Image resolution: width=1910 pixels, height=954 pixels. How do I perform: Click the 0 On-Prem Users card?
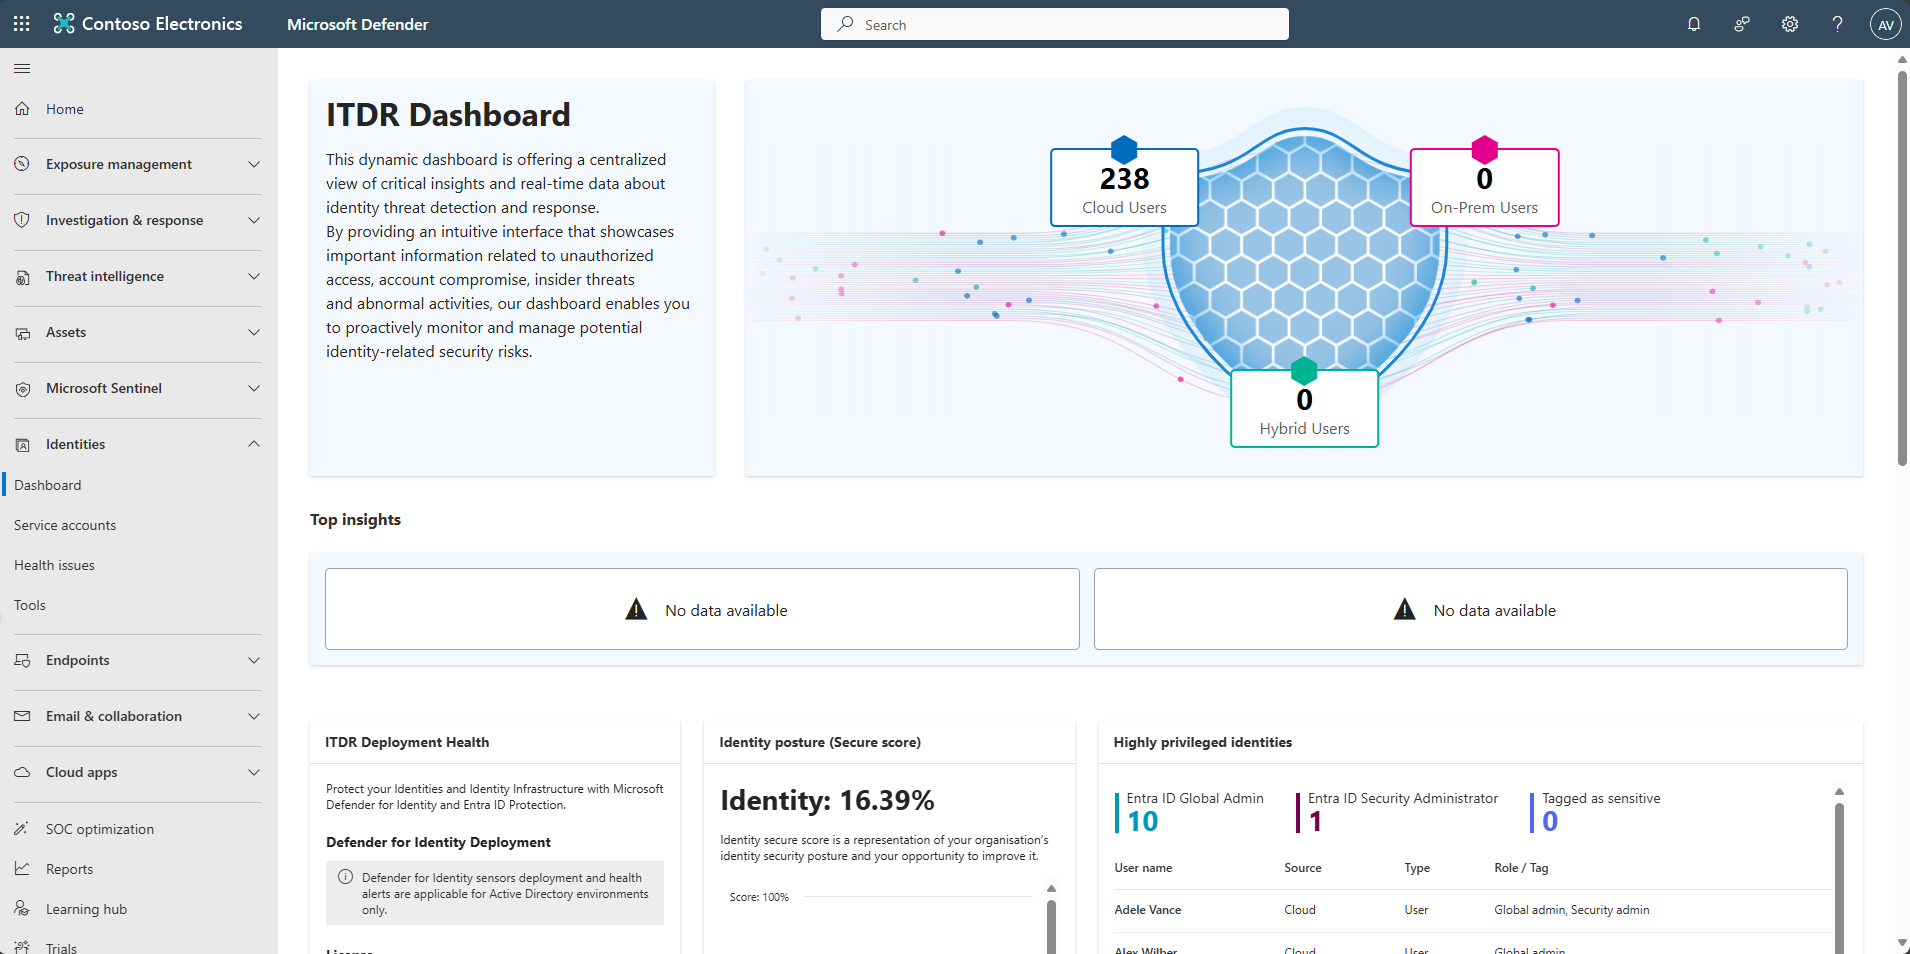1484,188
